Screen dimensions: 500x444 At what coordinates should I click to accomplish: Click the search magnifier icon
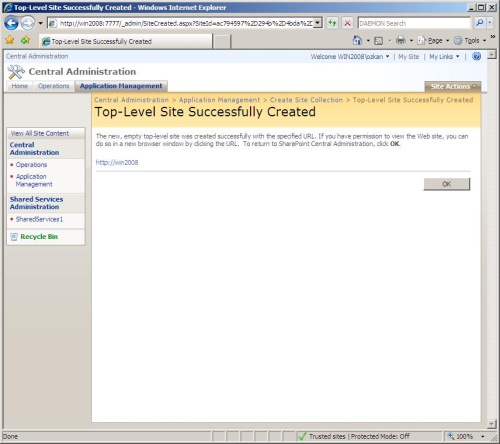[480, 23]
